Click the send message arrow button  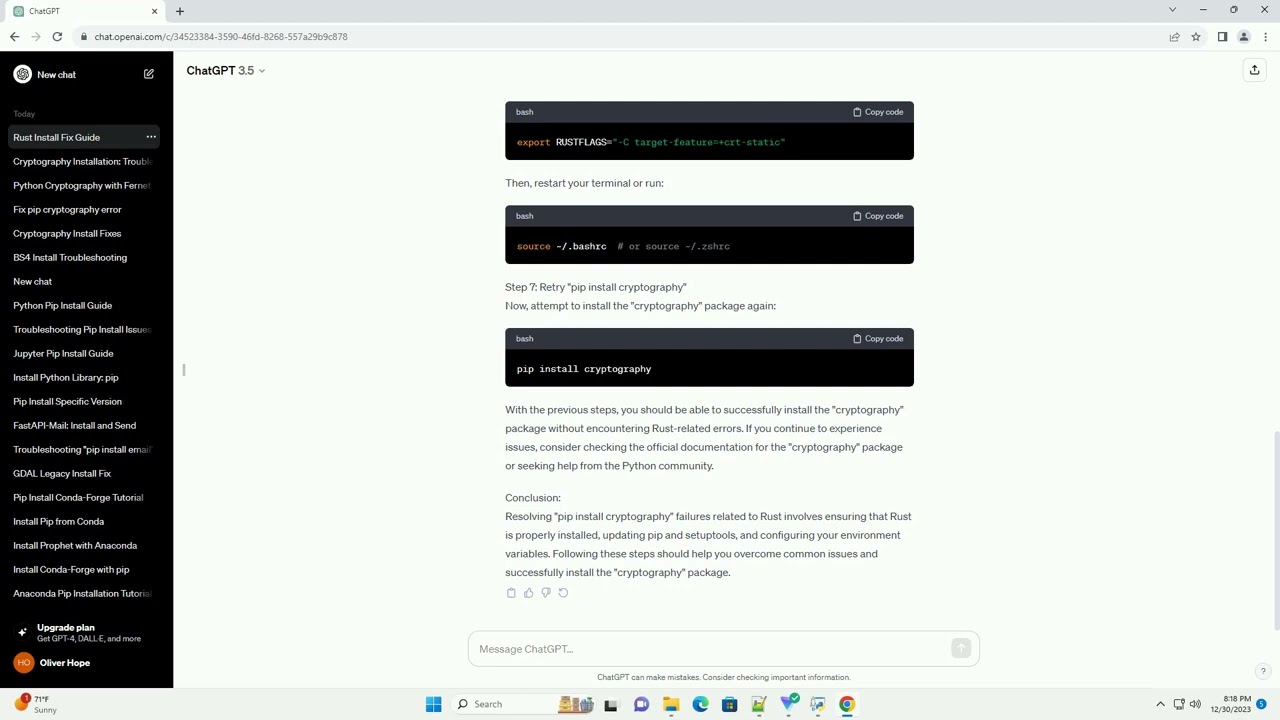[x=961, y=649]
